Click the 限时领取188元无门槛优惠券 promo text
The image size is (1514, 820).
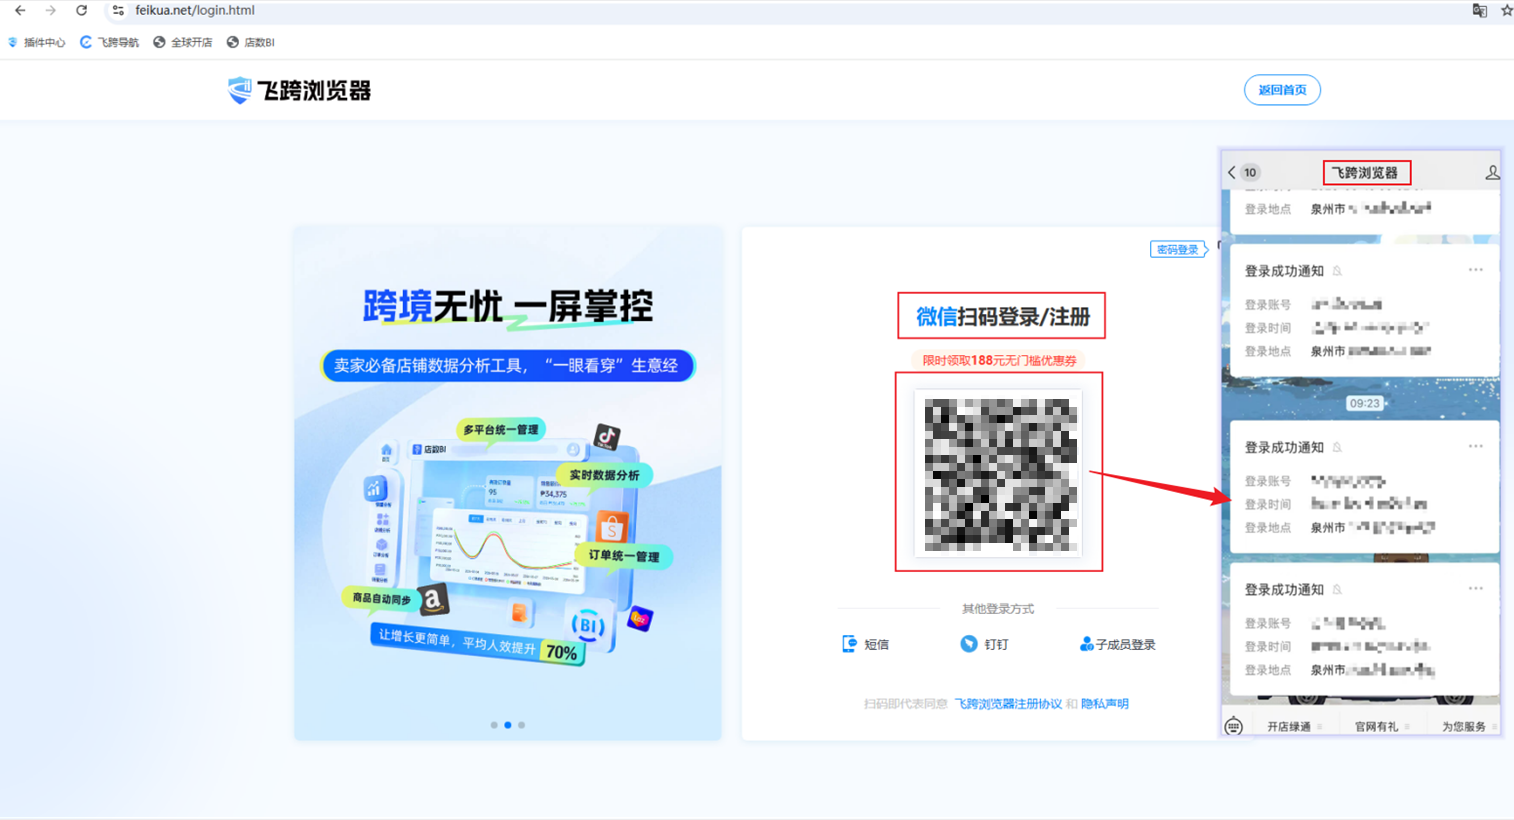999,361
